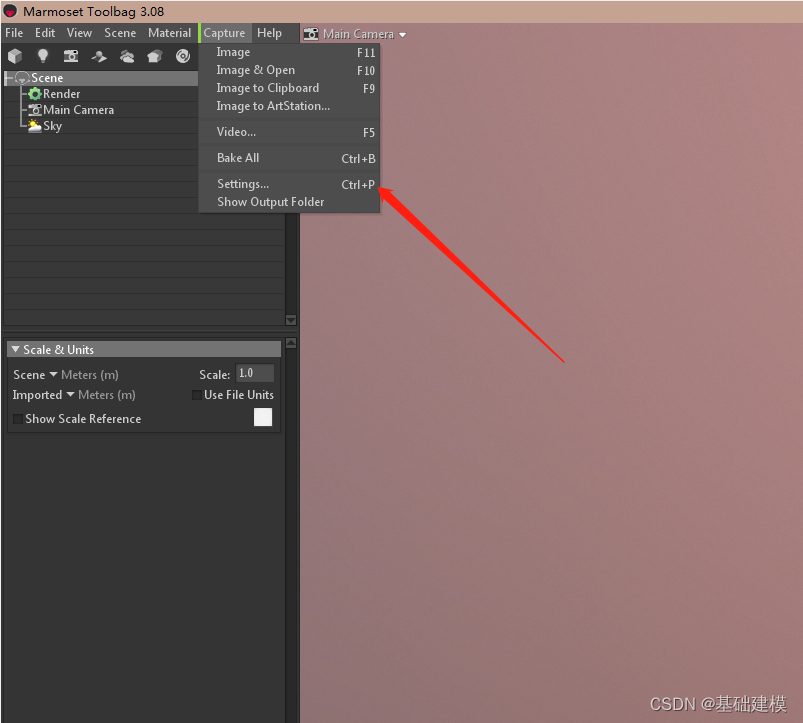803x723 pixels.
Task: Add a new light with bulb icon
Action: [43, 55]
